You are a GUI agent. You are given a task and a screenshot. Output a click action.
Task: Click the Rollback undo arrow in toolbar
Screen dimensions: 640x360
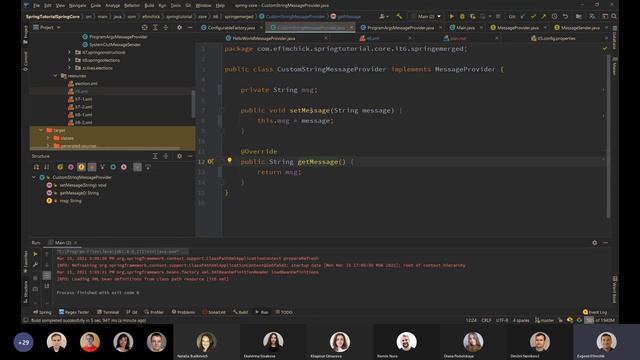(x=565, y=16)
